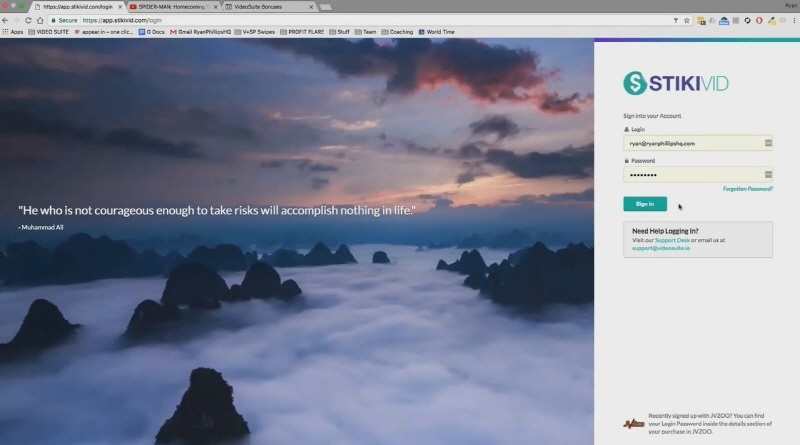Open the Support Desk link

pyautogui.click(x=672, y=240)
